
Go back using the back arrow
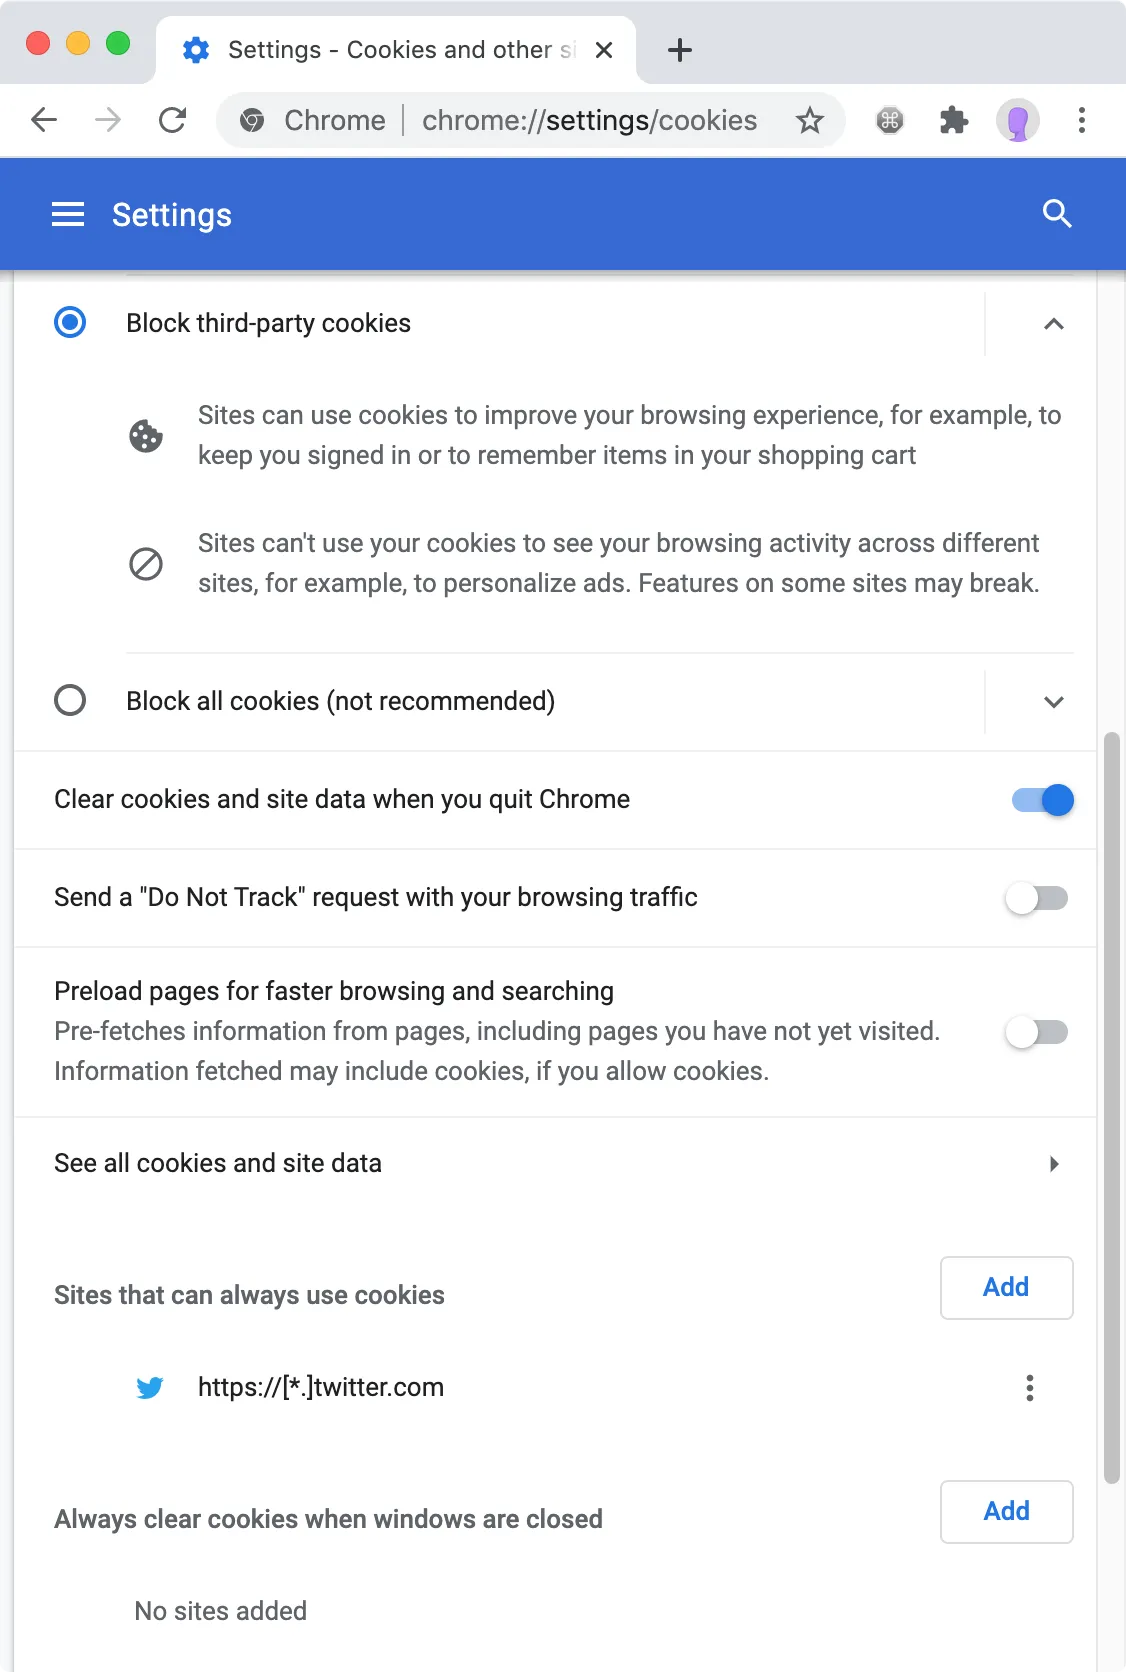click(x=44, y=121)
